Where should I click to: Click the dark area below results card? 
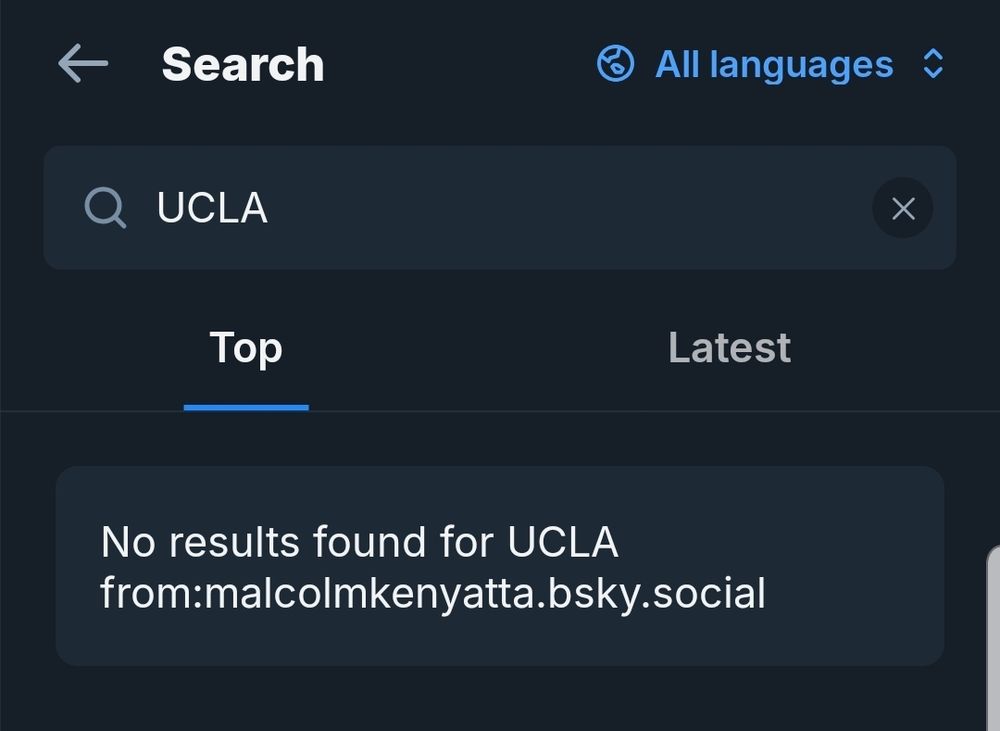click(x=500, y=700)
